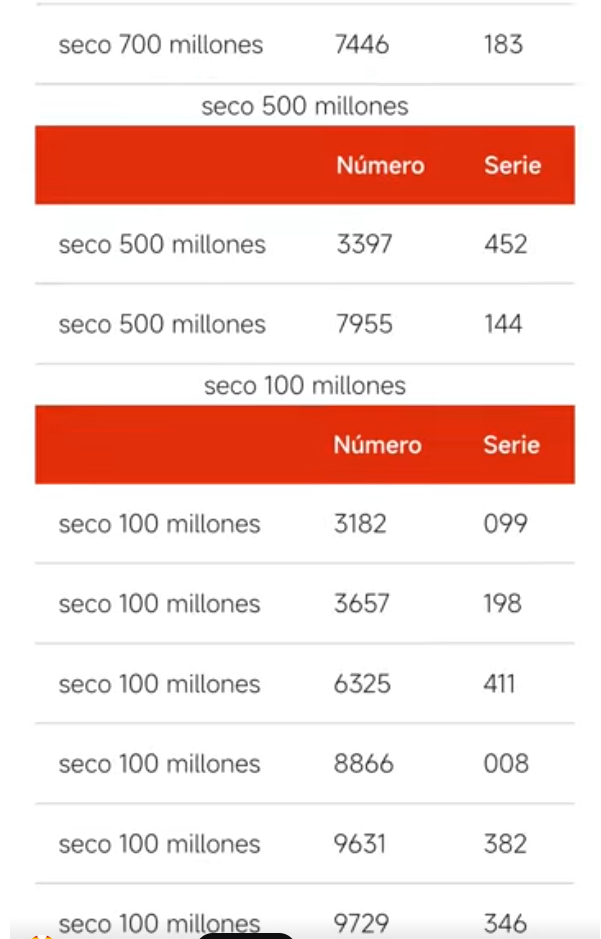The image size is (601, 939).
Task: Select the number 7446 in the 700 millones row
Action: (362, 44)
